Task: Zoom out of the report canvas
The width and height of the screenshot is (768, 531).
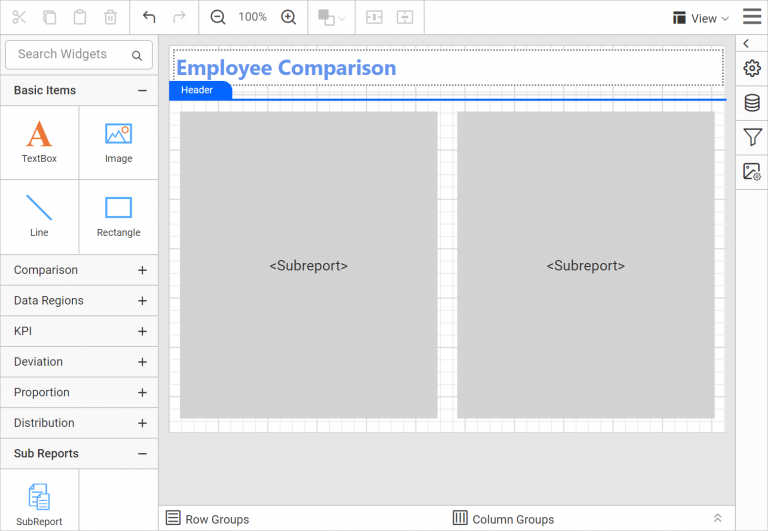Action: pos(217,17)
